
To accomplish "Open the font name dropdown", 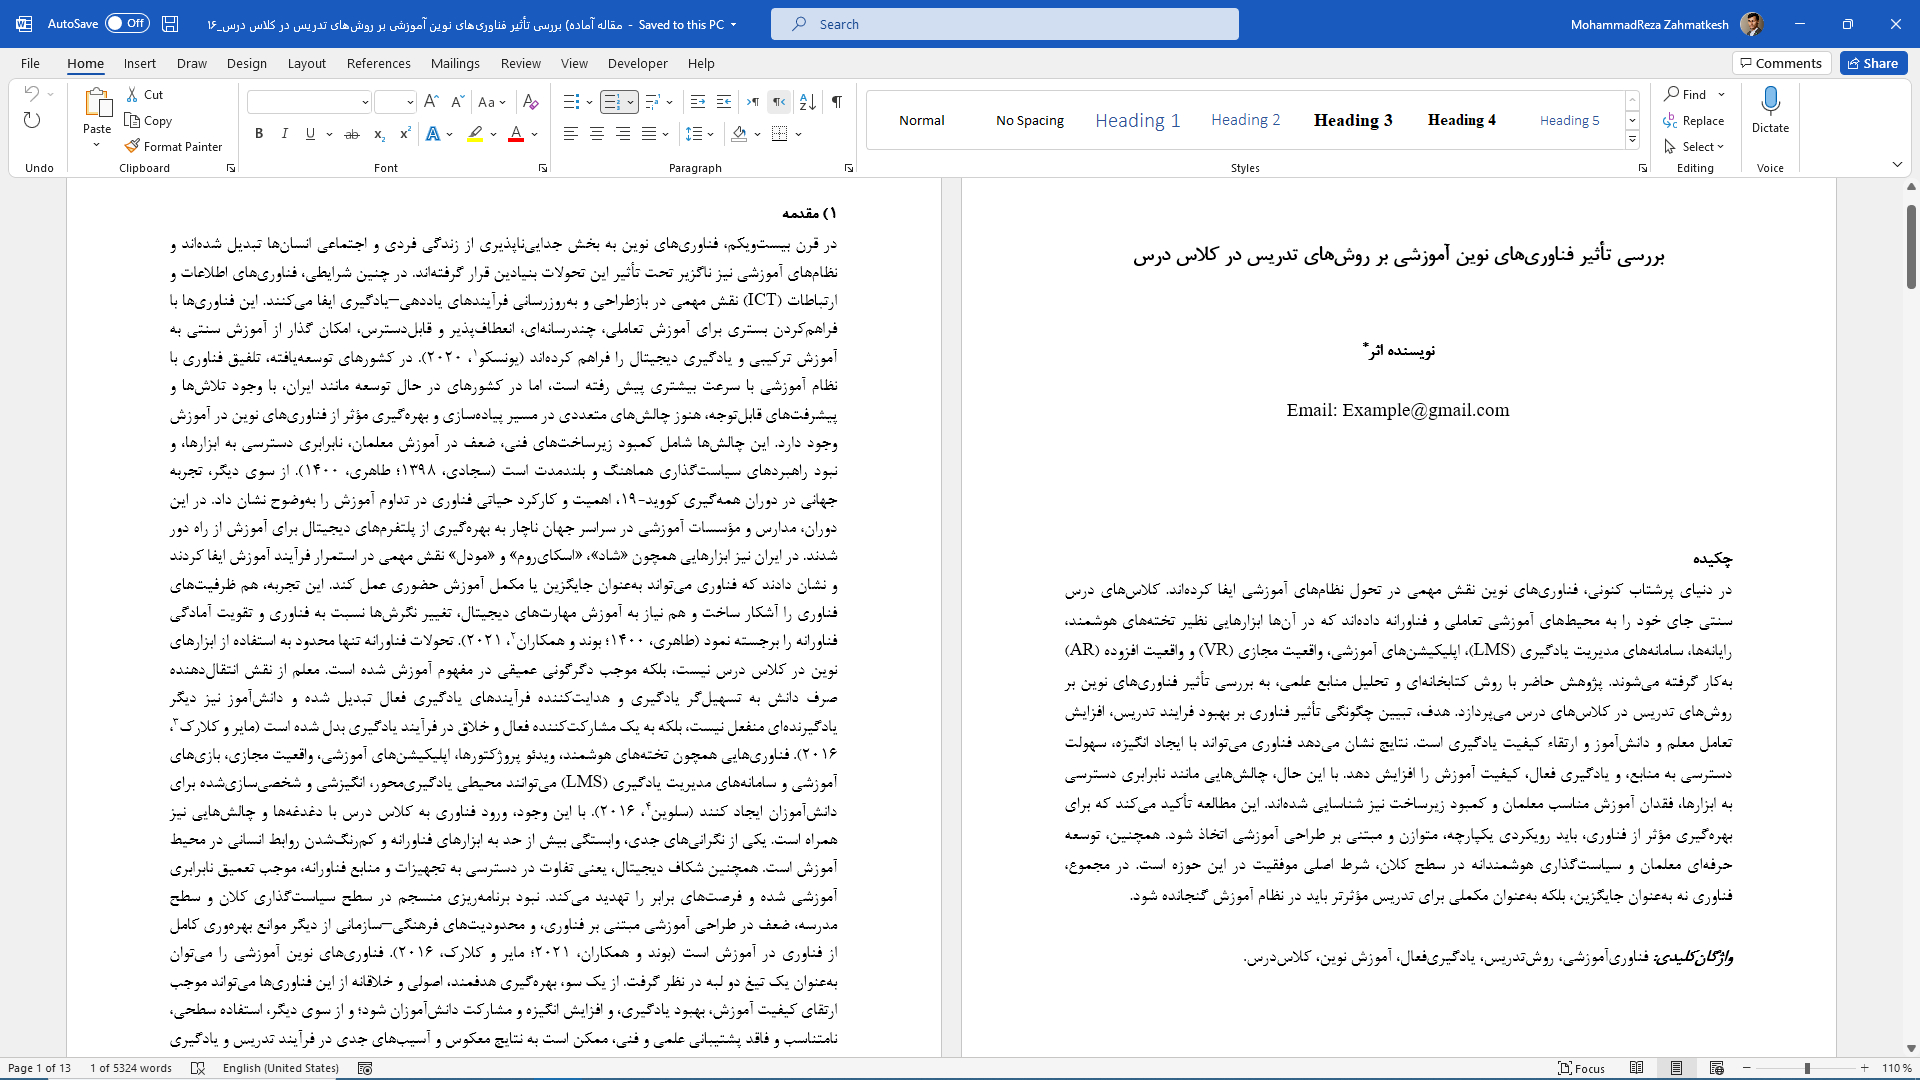I will click(365, 102).
